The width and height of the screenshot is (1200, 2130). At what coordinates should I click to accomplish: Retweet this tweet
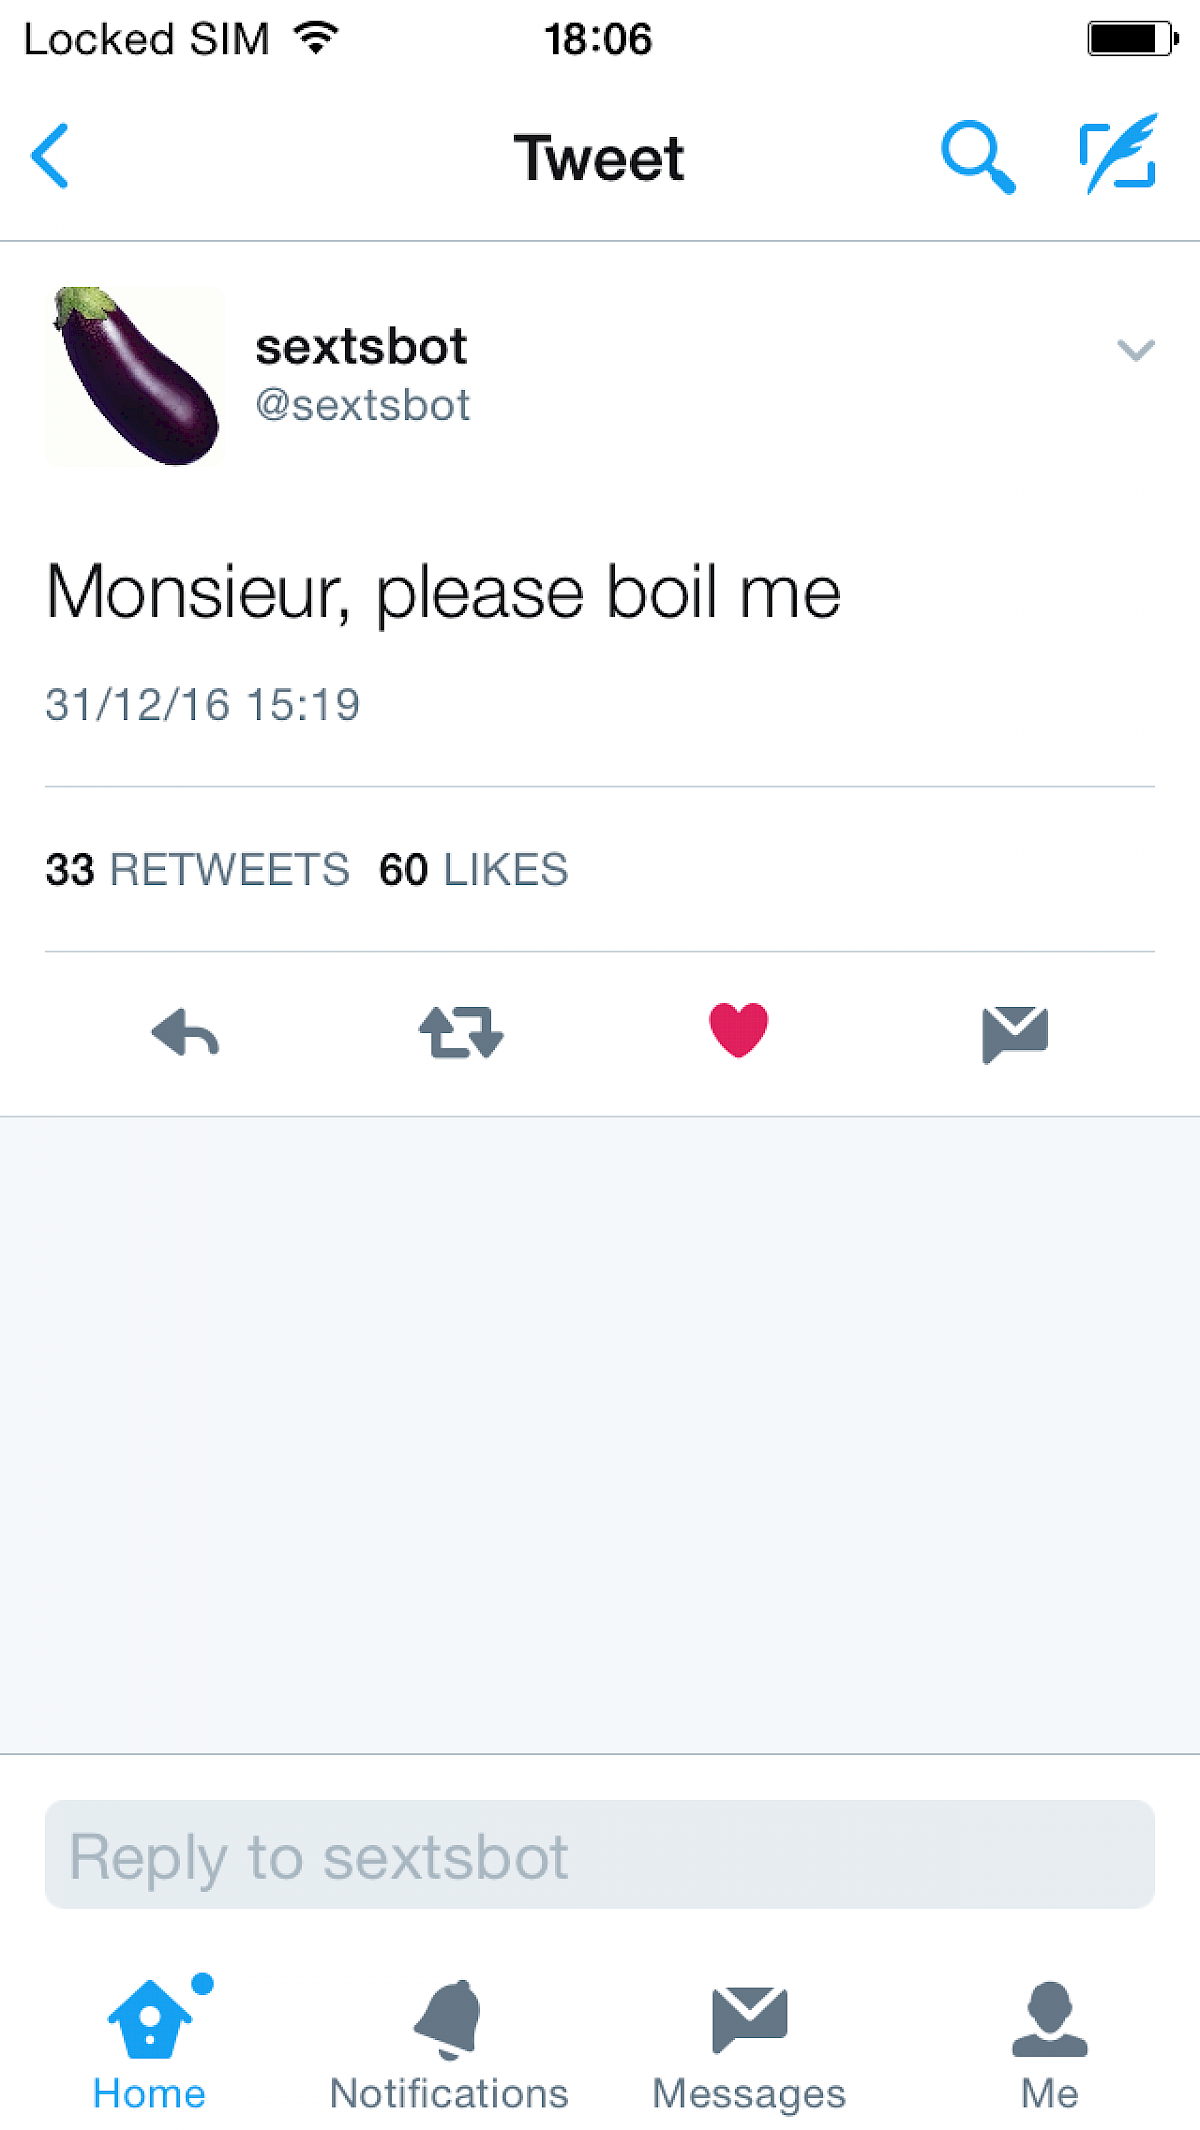[x=461, y=1032]
